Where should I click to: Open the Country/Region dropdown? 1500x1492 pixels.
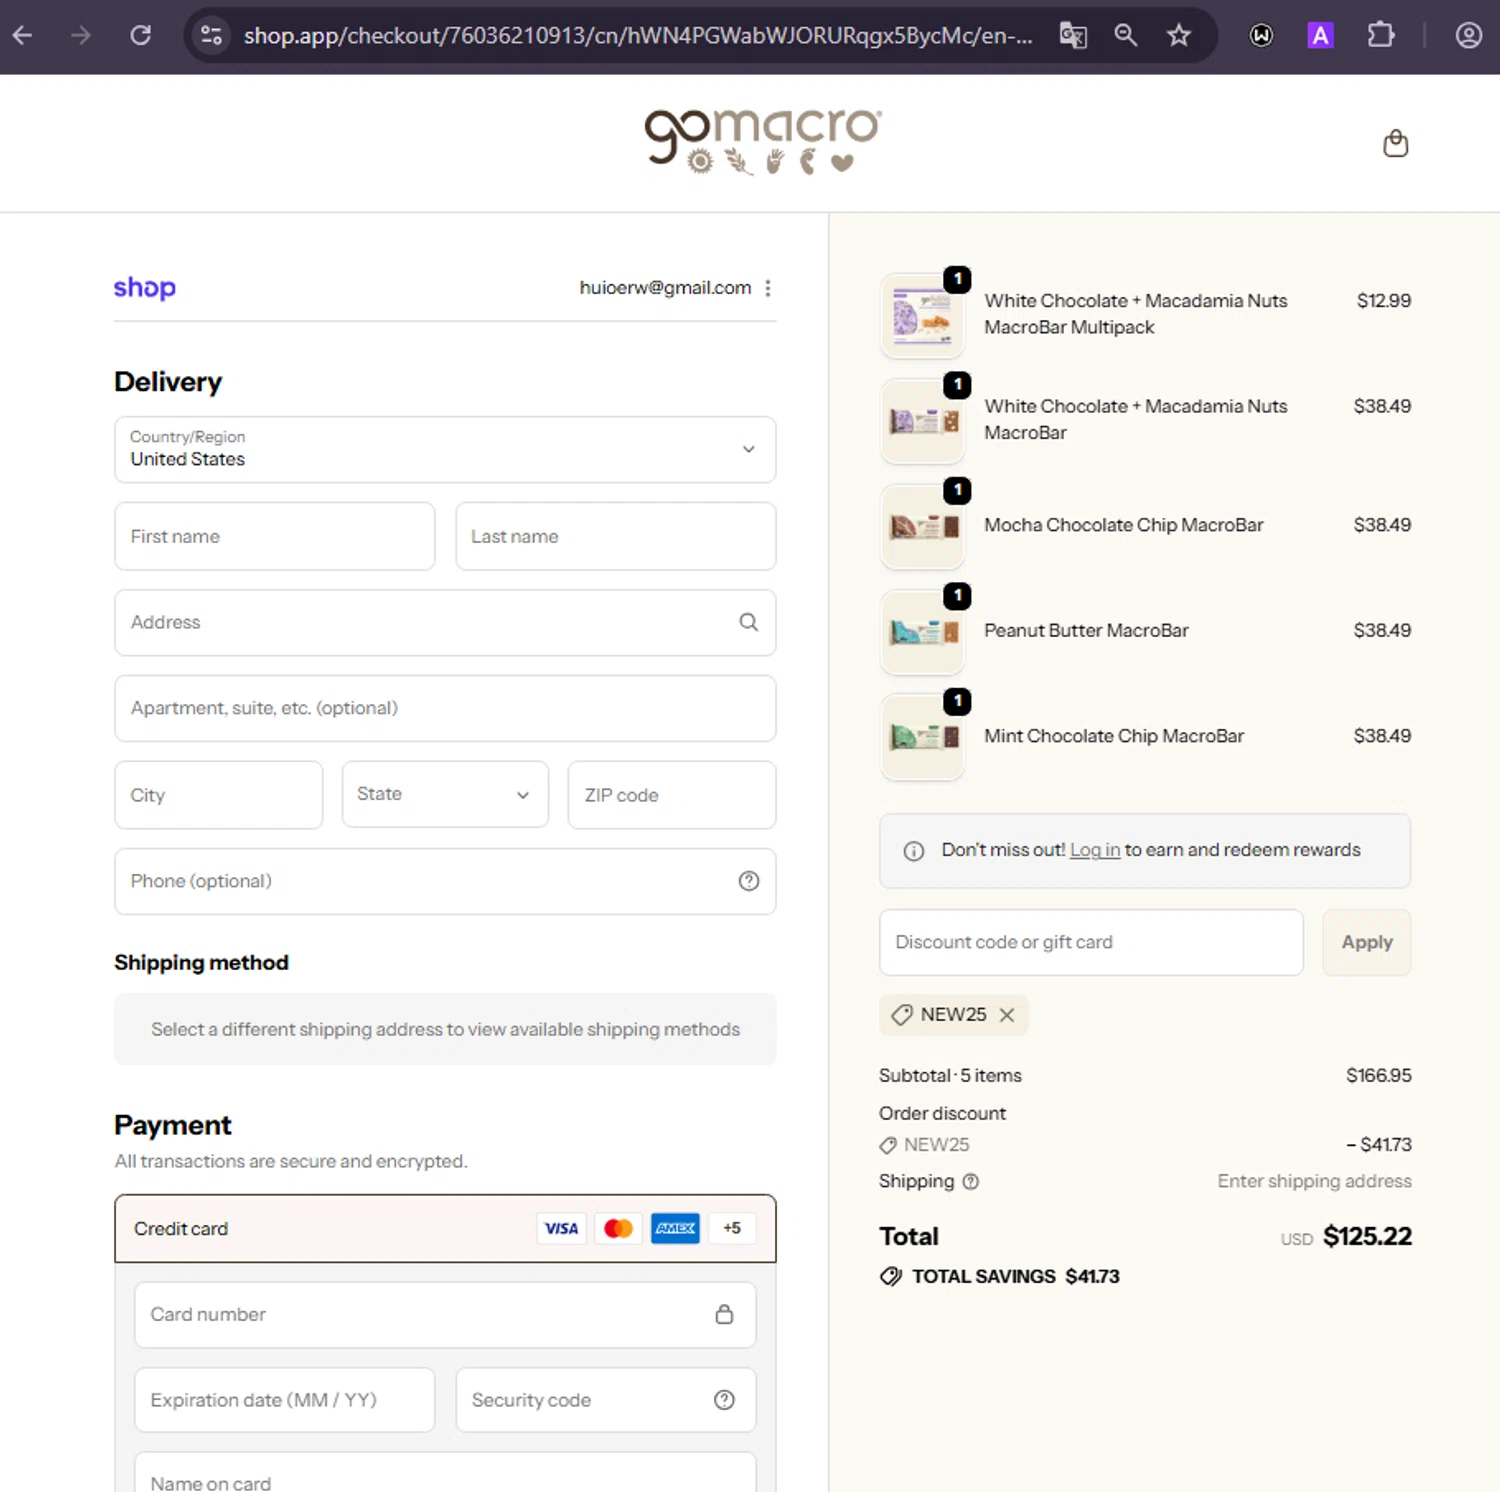tap(445, 450)
